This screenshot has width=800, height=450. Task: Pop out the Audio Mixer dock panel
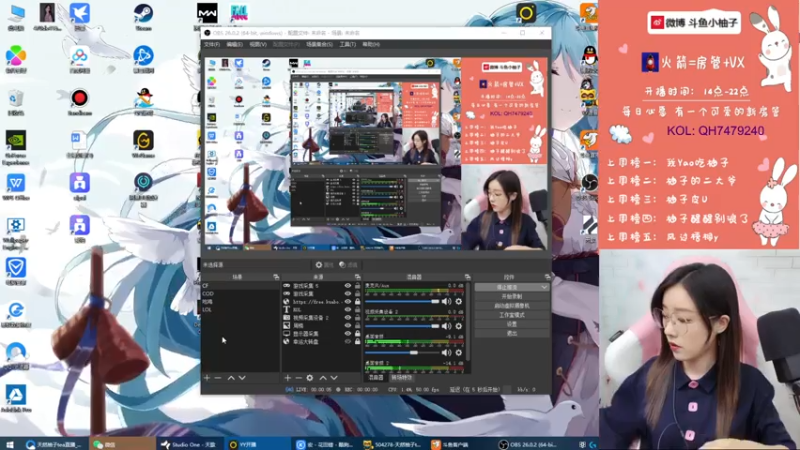(x=467, y=277)
